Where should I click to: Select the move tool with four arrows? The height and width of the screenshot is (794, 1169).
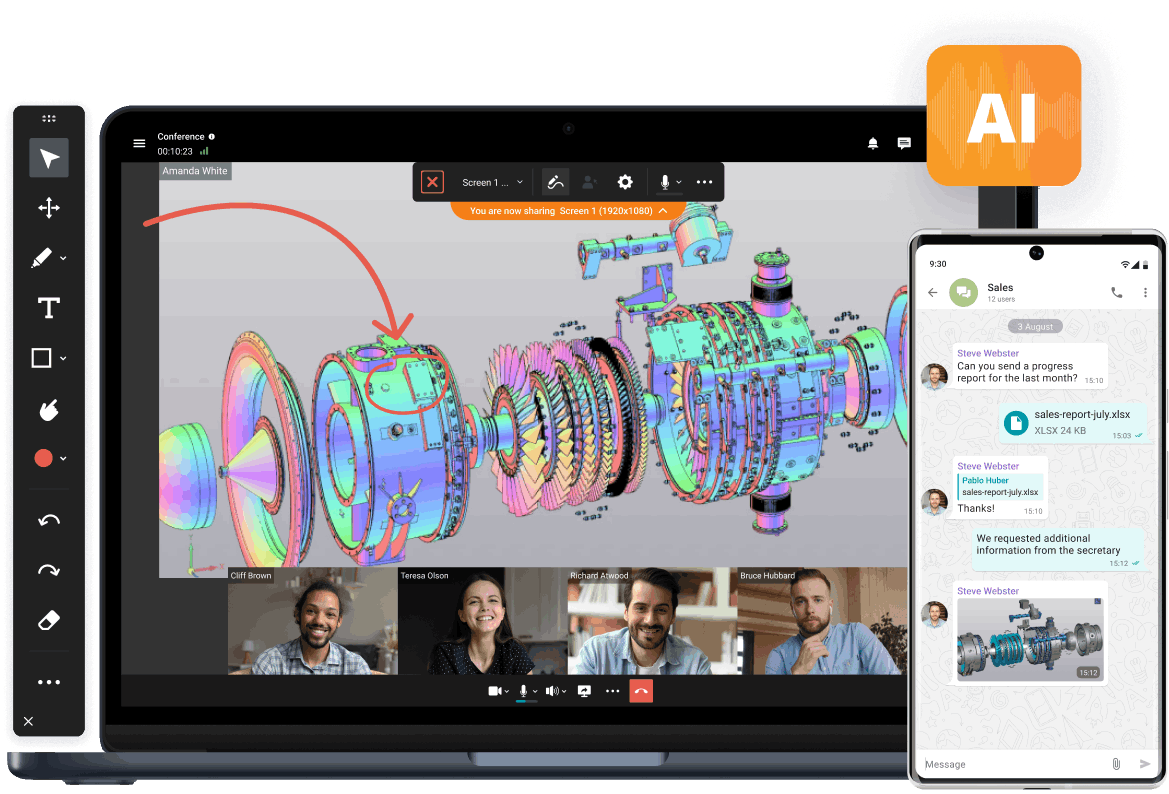click(48, 208)
